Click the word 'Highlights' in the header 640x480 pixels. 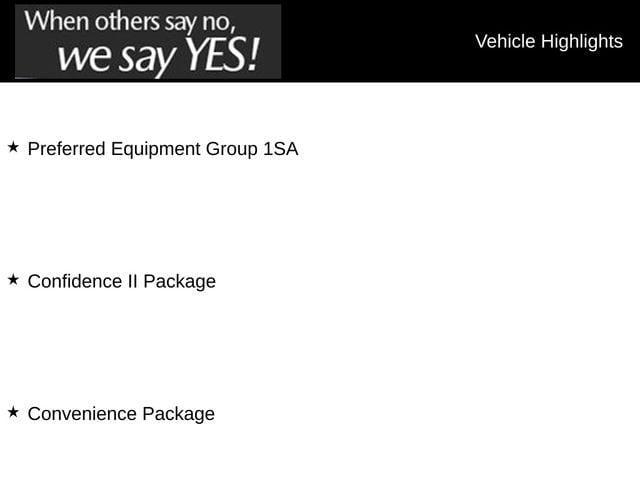point(582,41)
